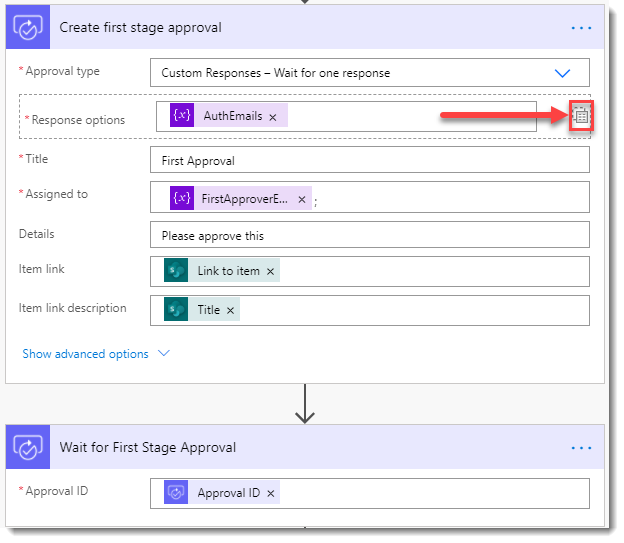Viewport: 624px width, 543px height.
Task: Remove the Title token from Item link description
Action: [x=231, y=311]
